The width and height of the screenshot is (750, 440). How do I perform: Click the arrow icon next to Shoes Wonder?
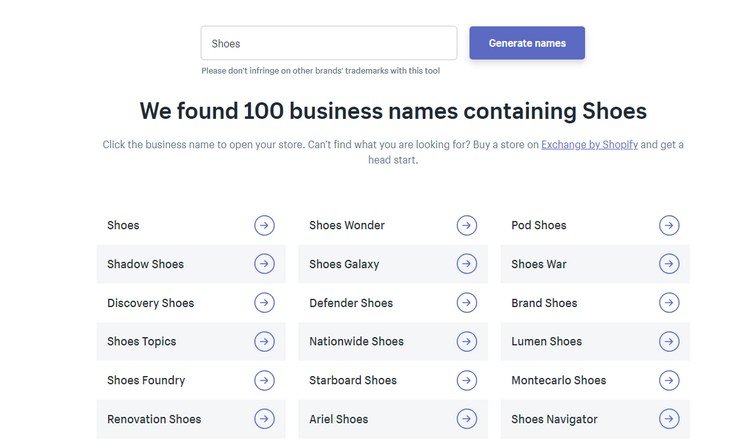[x=467, y=226]
